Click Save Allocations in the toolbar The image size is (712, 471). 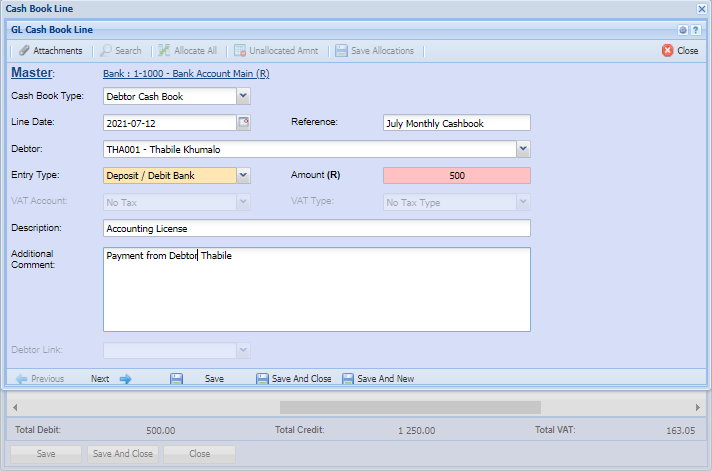[x=374, y=50]
